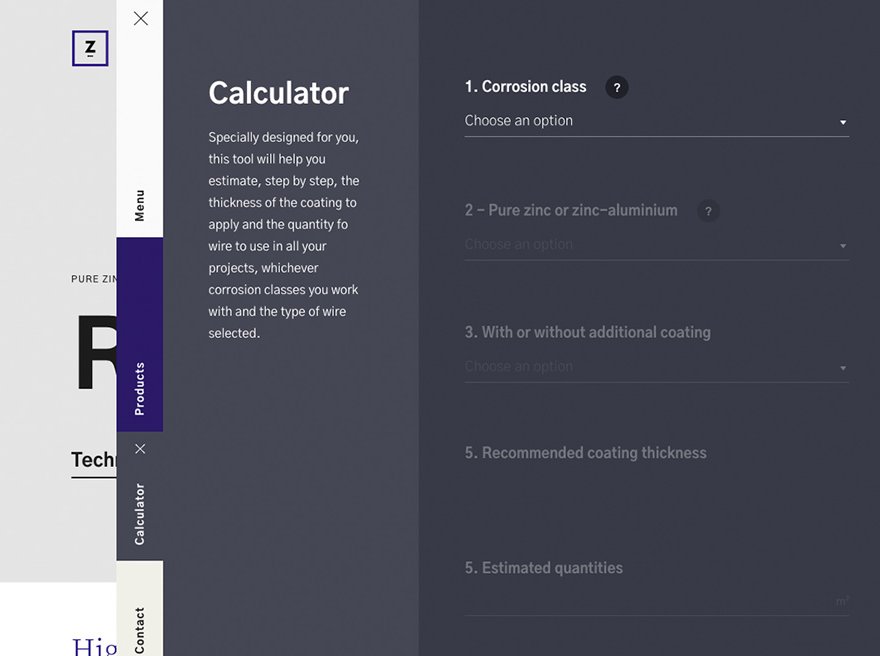Select the Calculator sidebar tab
This screenshot has width=880, height=656.
click(x=140, y=512)
